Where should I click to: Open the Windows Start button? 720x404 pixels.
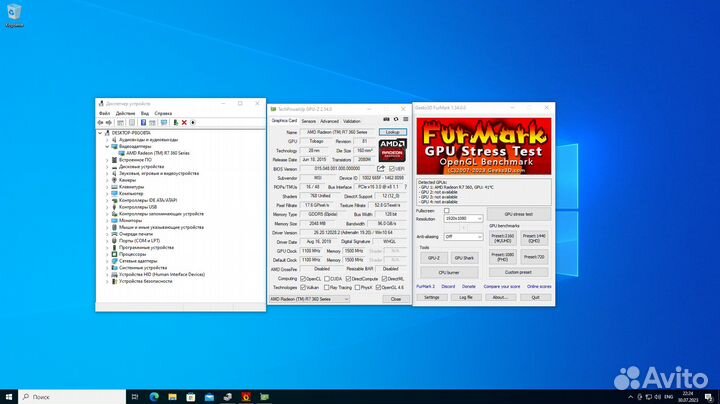pos(9,397)
